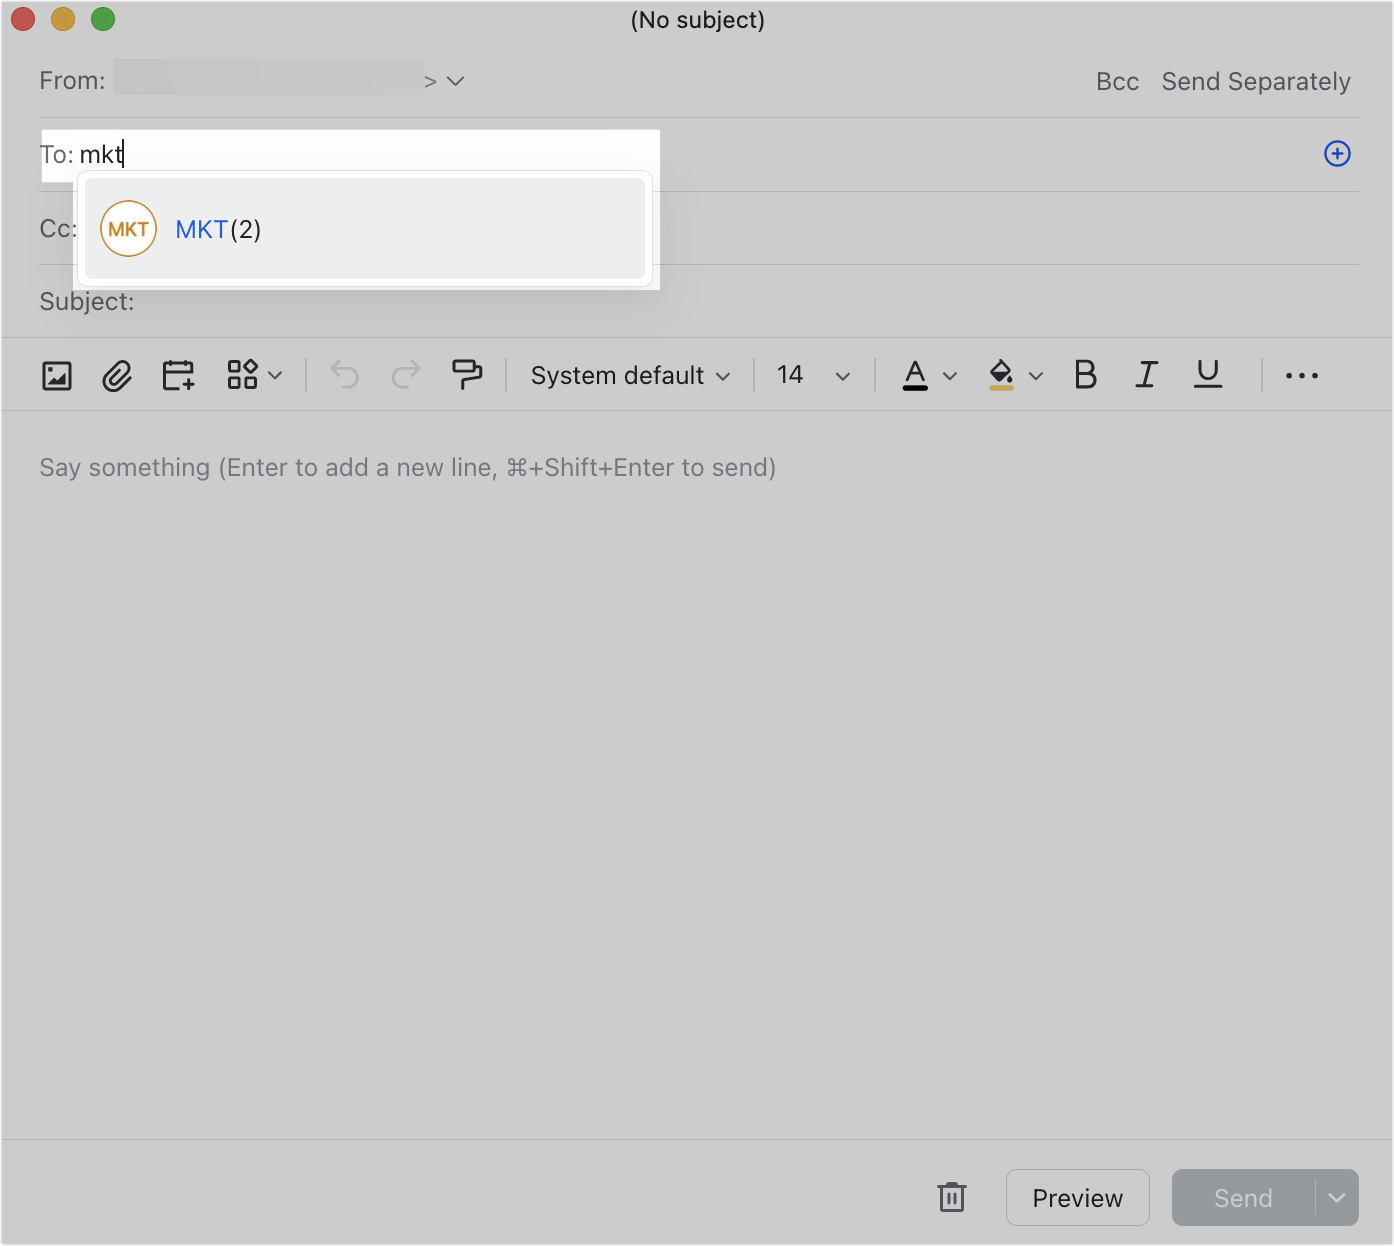
Task: Click the redo icon
Action: pyautogui.click(x=405, y=375)
